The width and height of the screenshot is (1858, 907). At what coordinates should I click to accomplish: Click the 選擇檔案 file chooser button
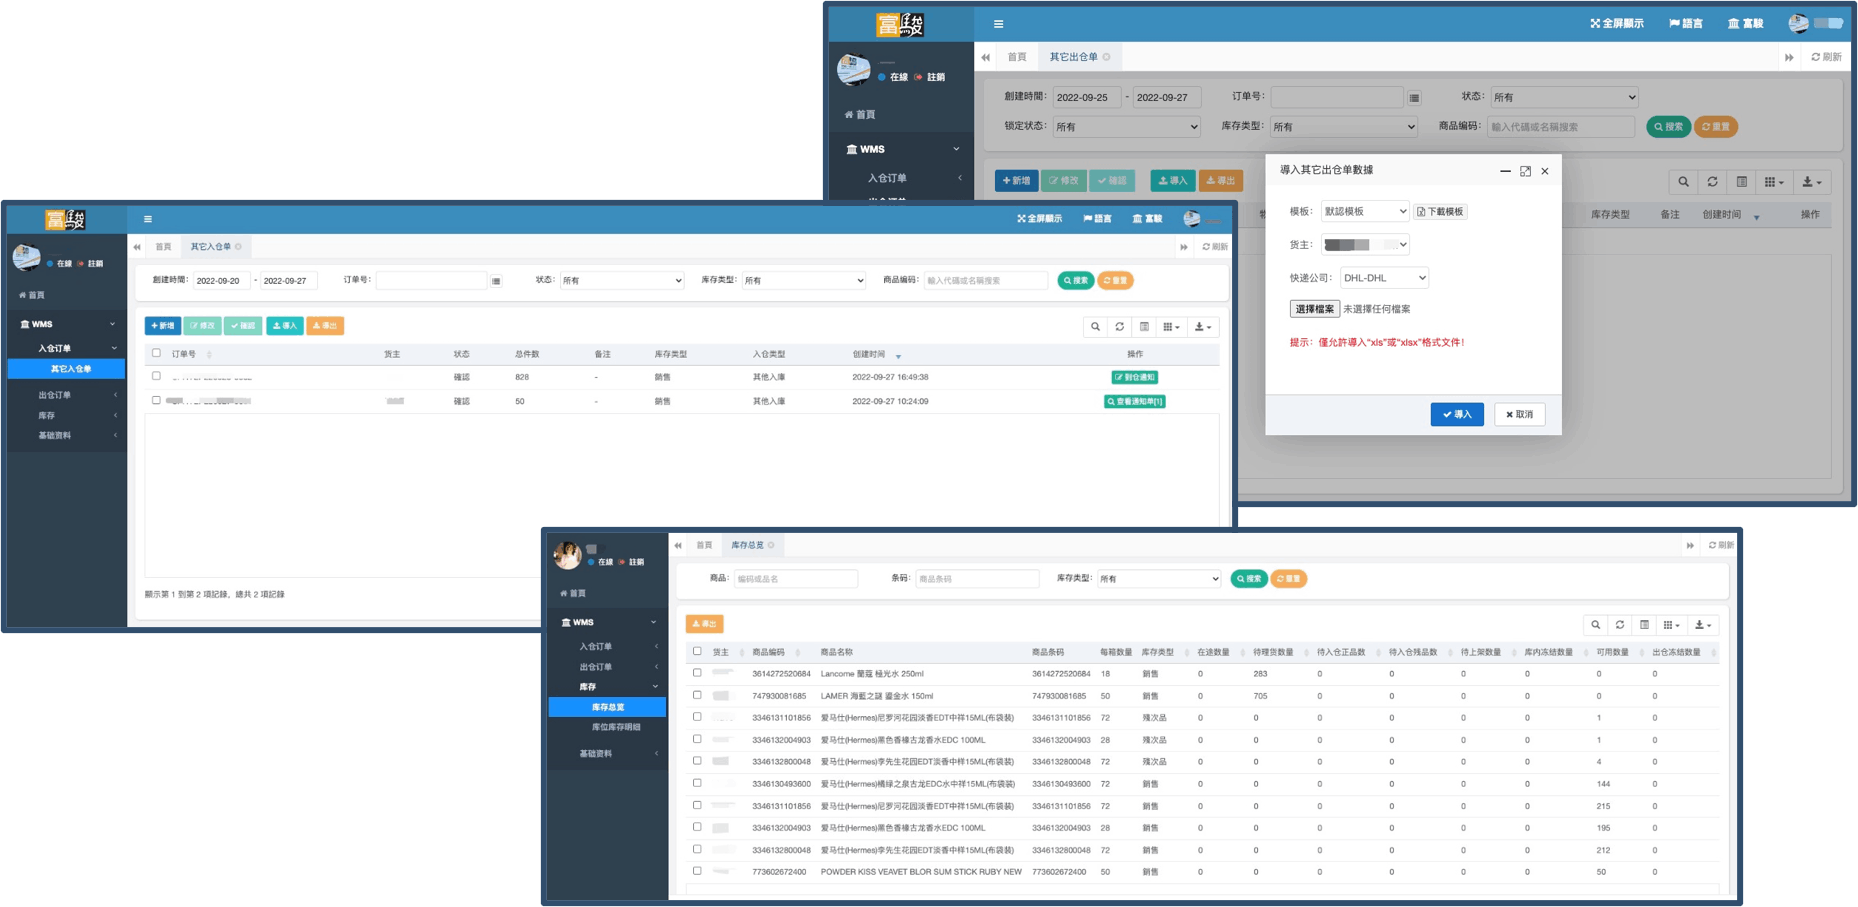[1314, 309]
